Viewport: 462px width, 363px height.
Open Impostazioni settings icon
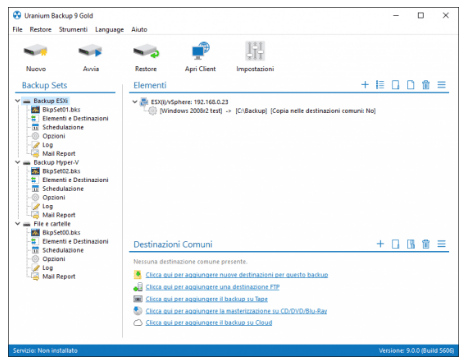tap(255, 51)
